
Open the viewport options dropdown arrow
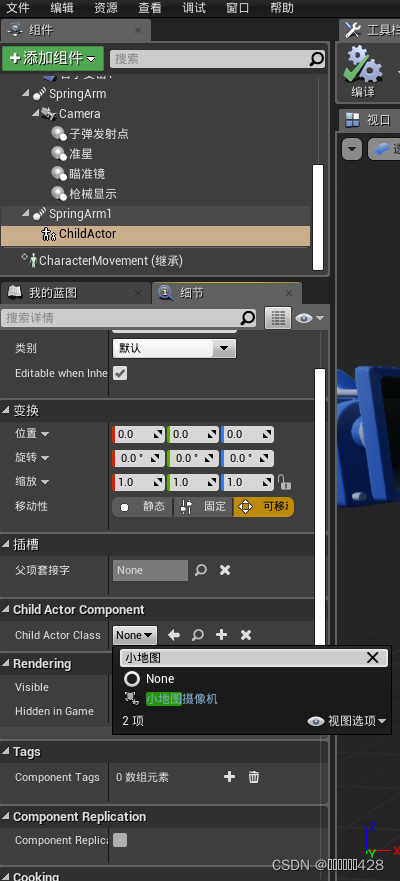352,149
